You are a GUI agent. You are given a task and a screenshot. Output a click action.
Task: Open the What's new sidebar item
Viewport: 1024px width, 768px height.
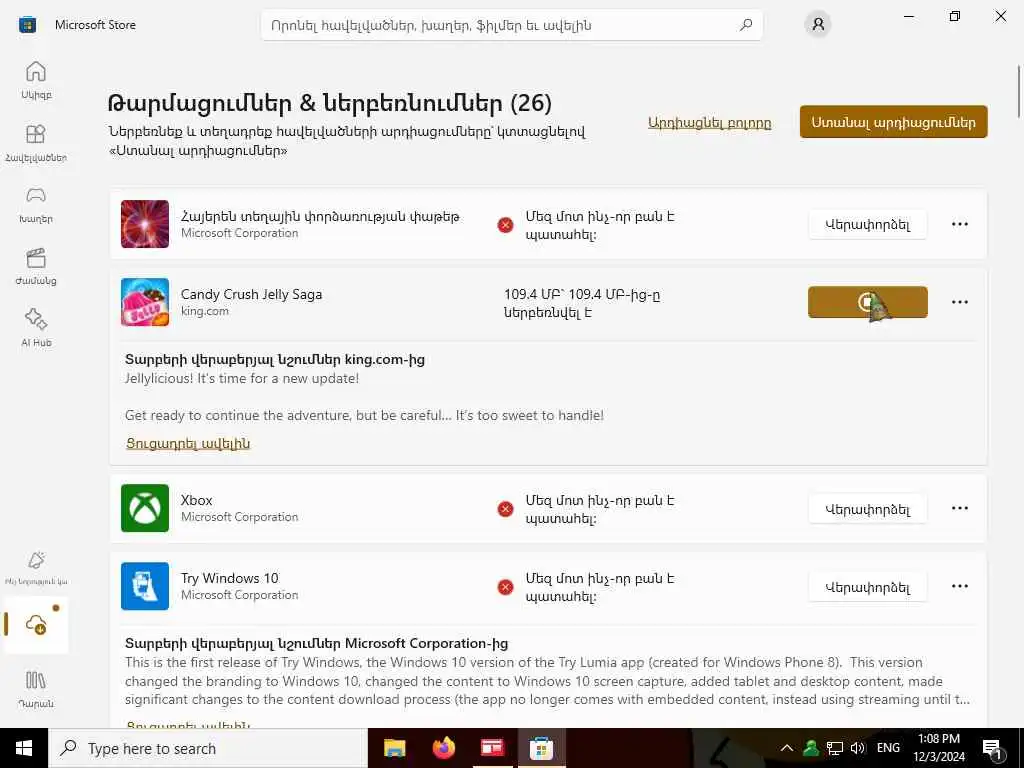click(36, 567)
